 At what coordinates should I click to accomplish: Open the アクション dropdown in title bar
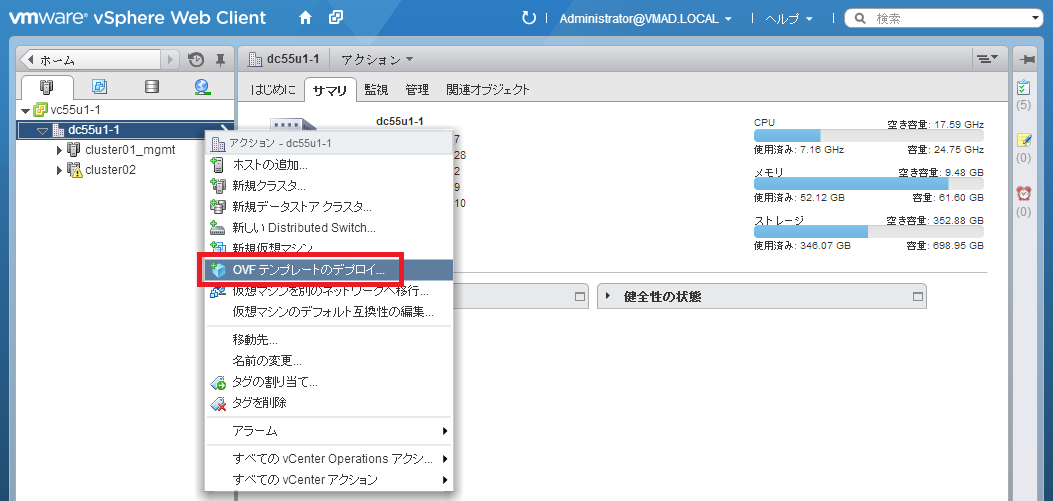377,60
